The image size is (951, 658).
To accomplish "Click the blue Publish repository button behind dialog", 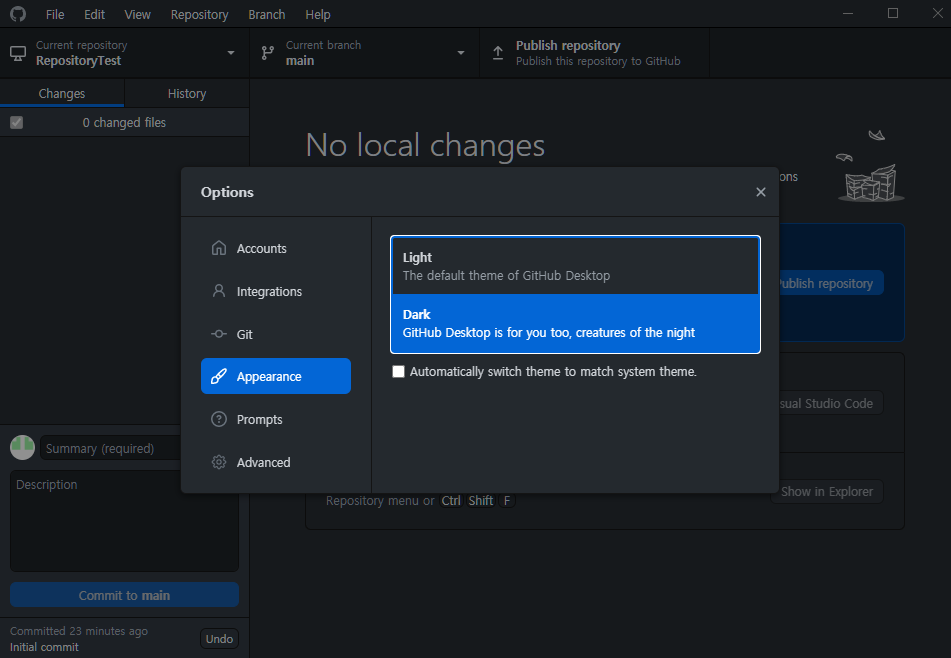I will click(830, 283).
